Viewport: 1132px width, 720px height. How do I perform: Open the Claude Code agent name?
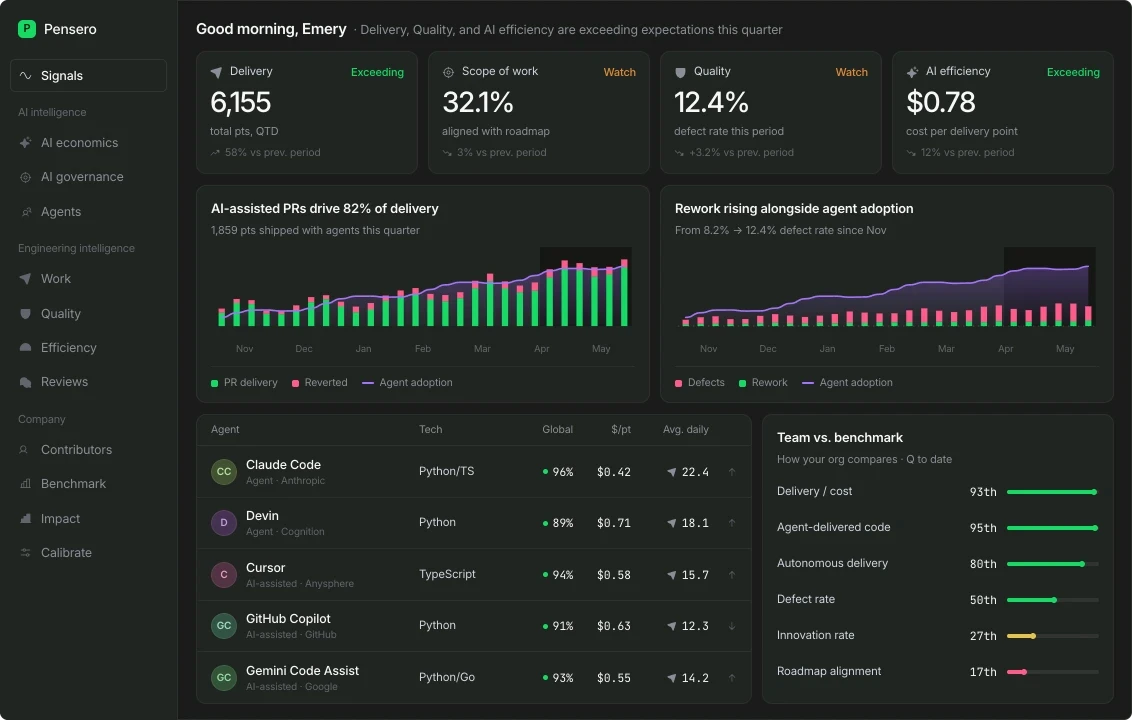point(283,465)
